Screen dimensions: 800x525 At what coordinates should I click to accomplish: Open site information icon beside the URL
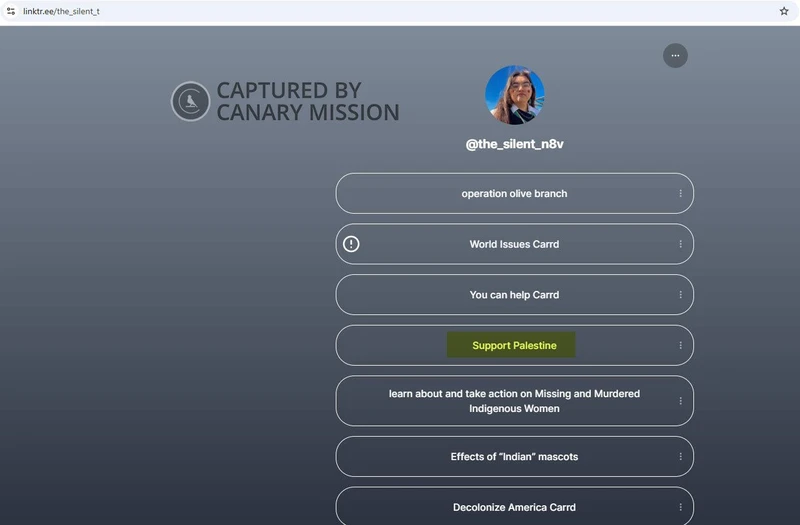(11, 11)
